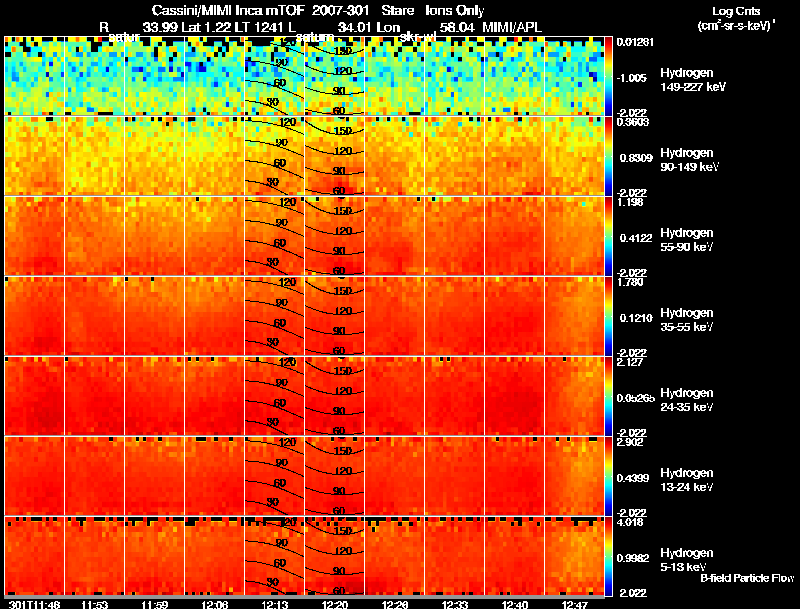Click the 1.198 colorbar value
This screenshot has width=800, height=609.
630,202
